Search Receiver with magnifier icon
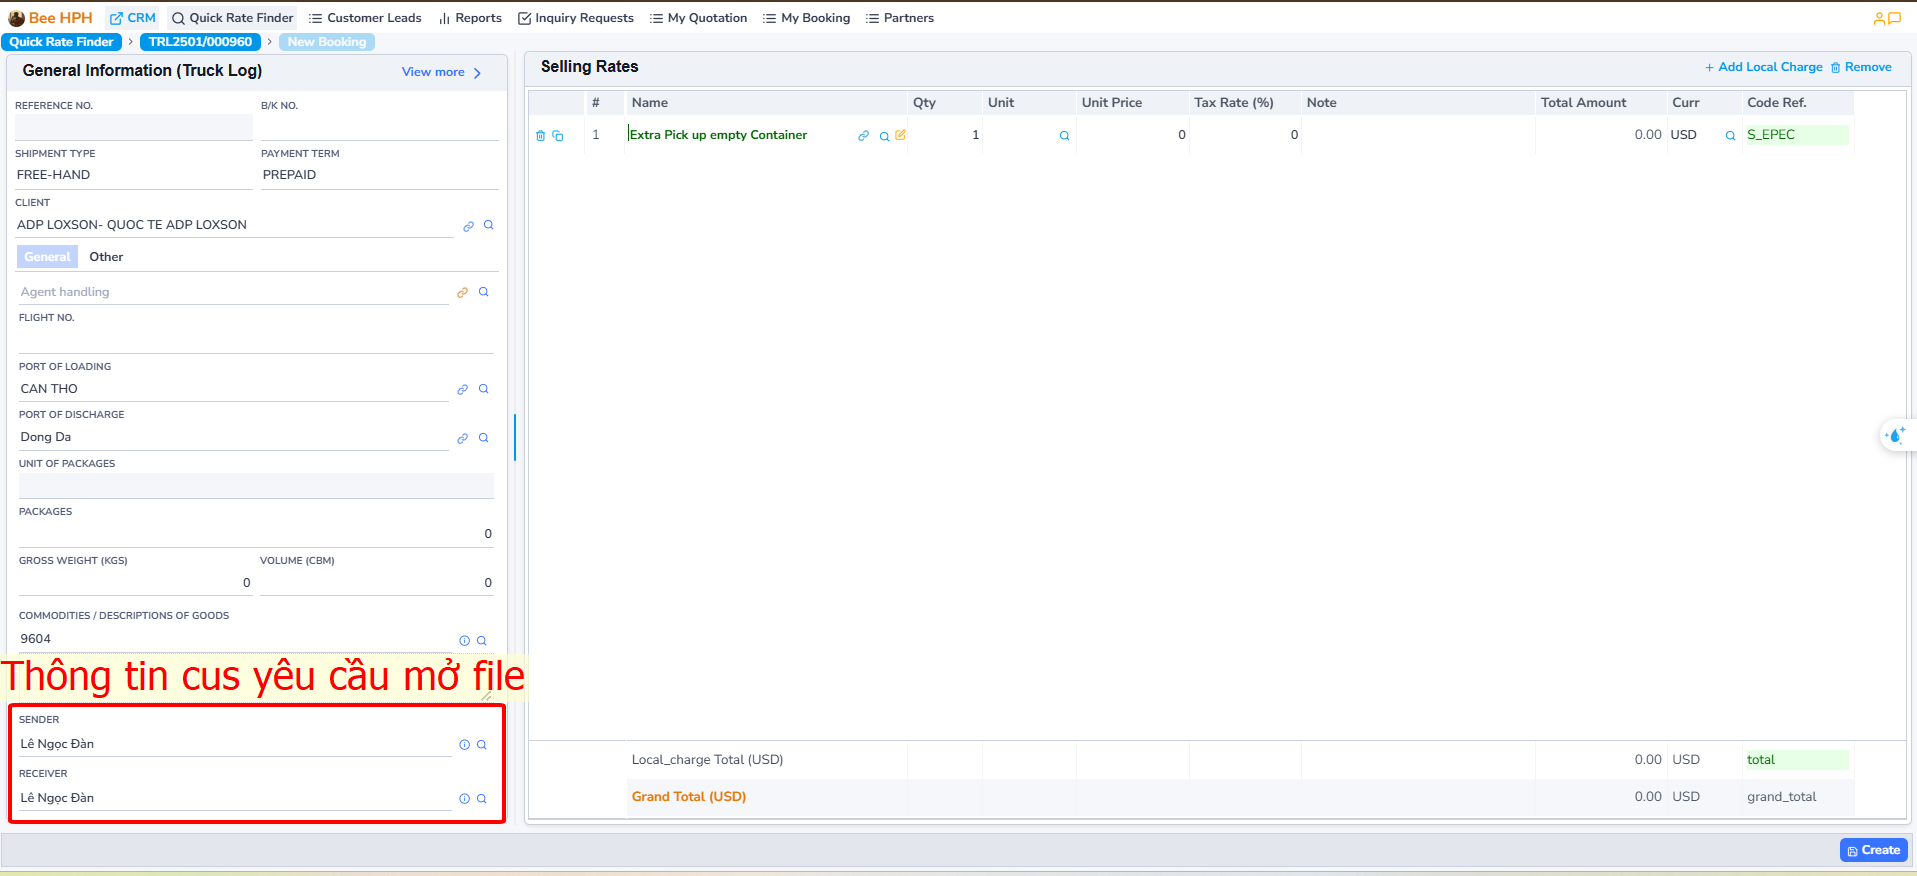Image resolution: width=1917 pixels, height=876 pixels. click(482, 799)
